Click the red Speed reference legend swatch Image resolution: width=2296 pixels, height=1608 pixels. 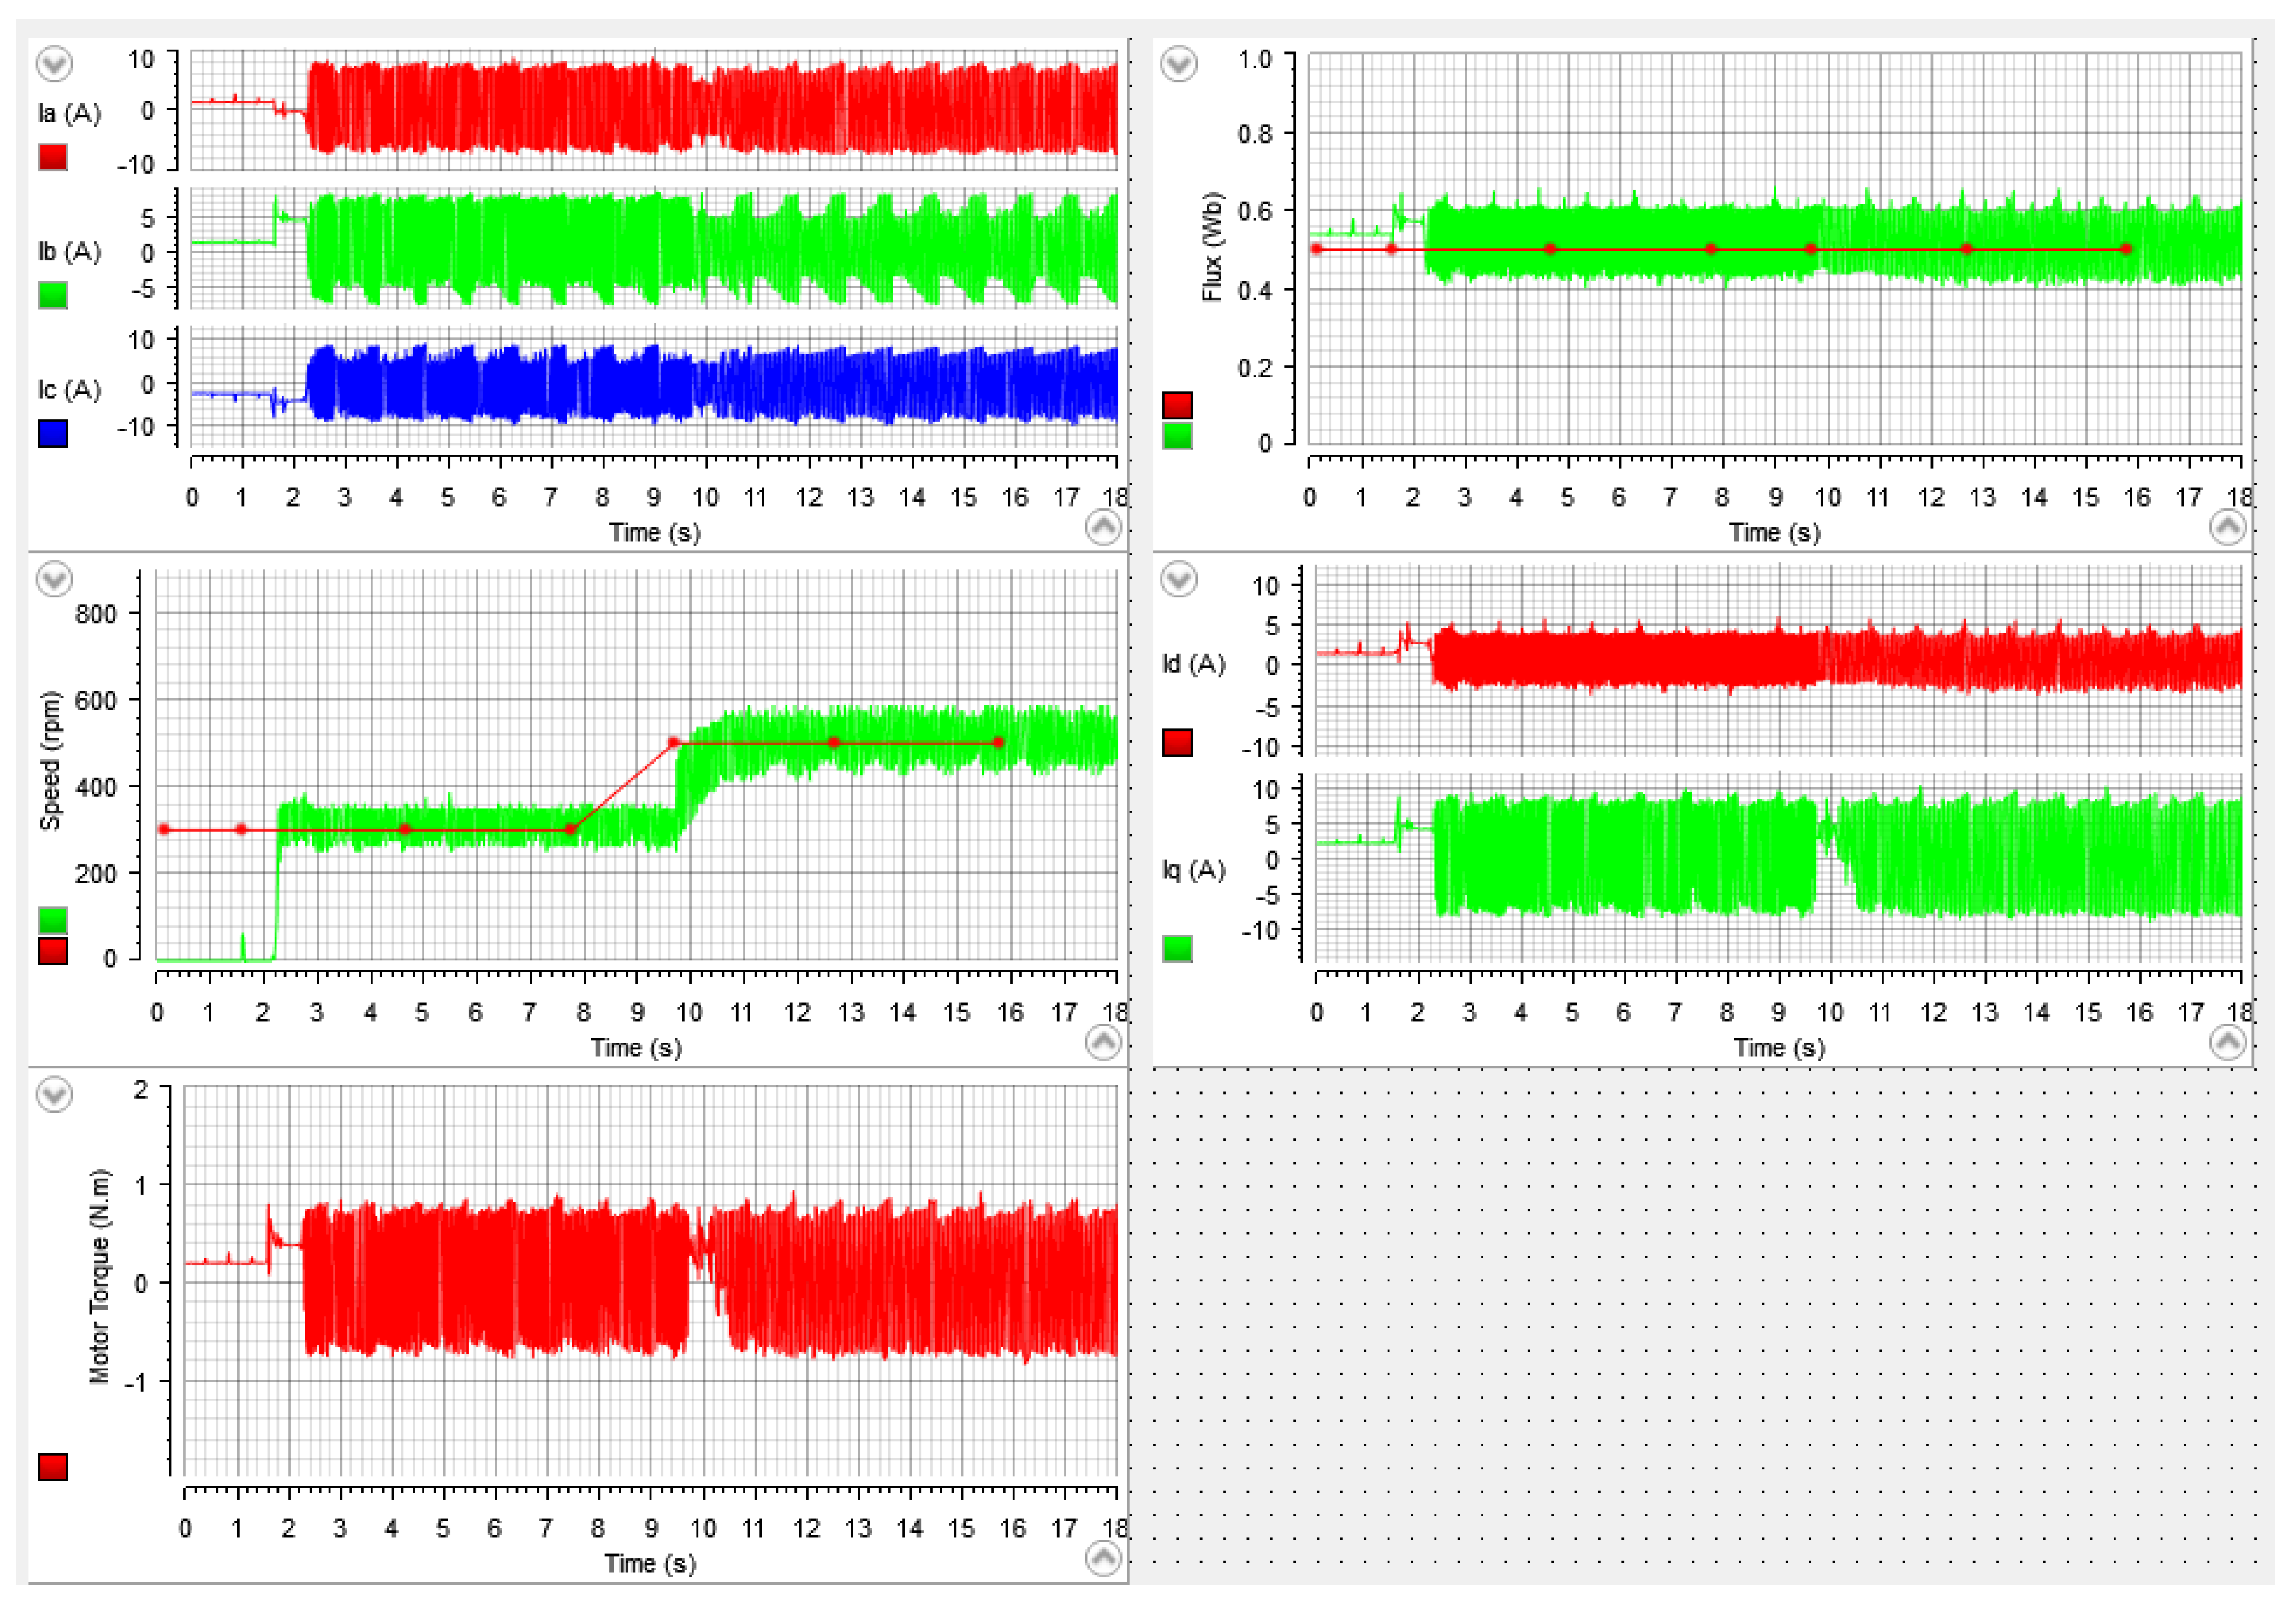[53, 951]
